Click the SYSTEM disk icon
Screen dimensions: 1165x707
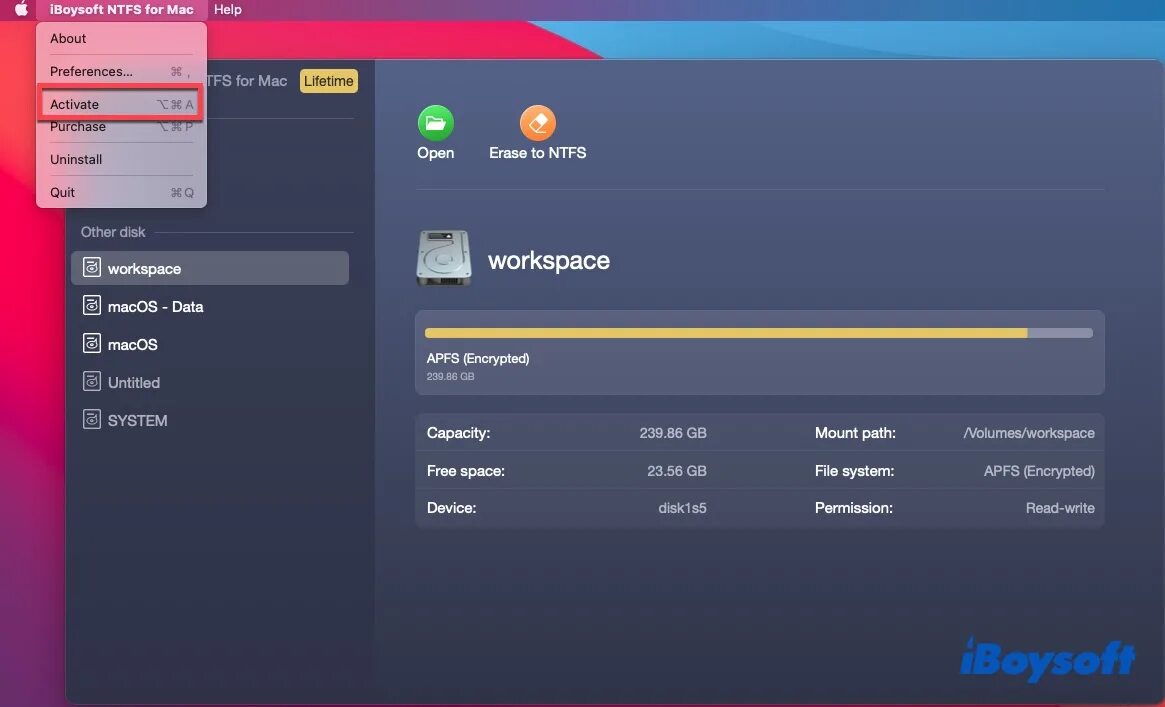point(91,419)
